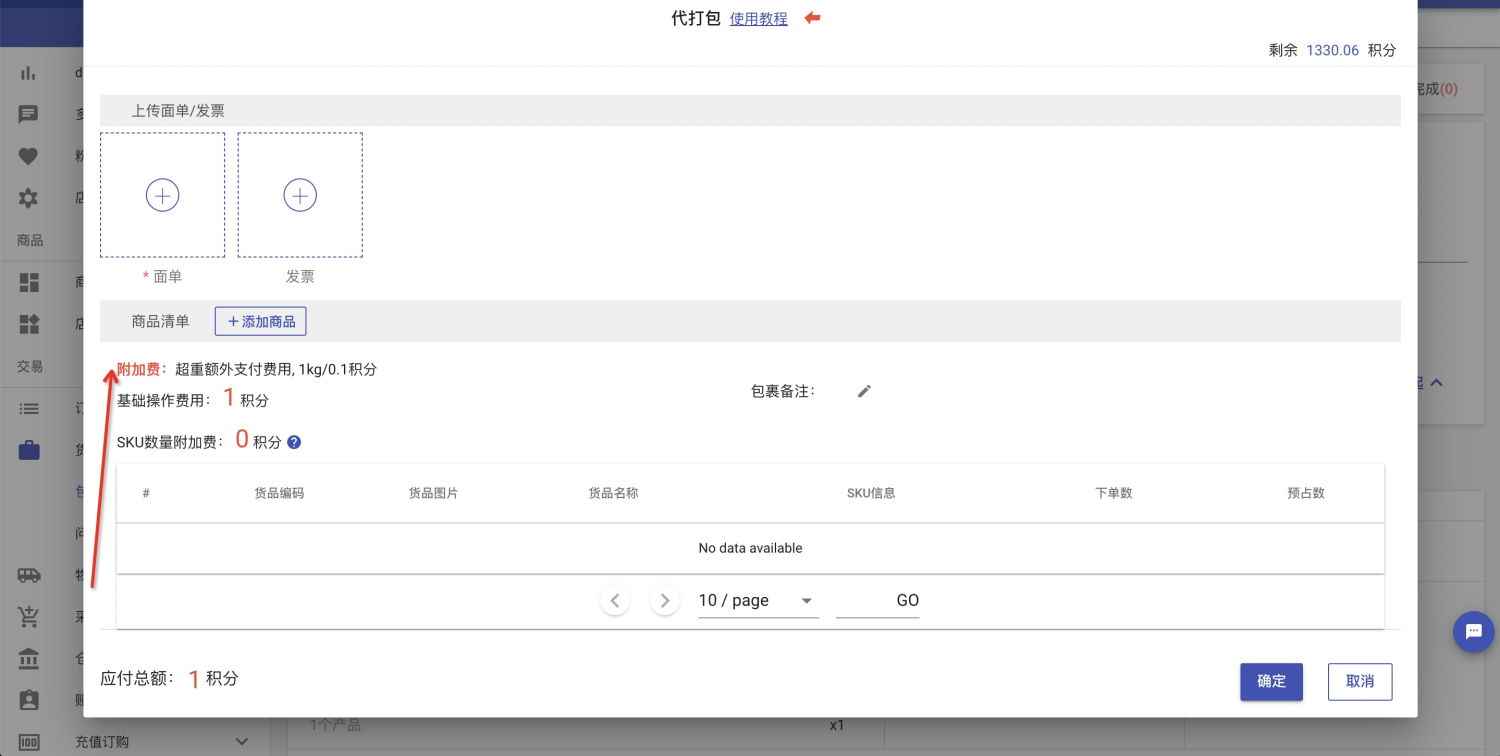The height and width of the screenshot is (756, 1500).
Task: Cancel the dialog with 取消 button
Action: [x=1360, y=681]
